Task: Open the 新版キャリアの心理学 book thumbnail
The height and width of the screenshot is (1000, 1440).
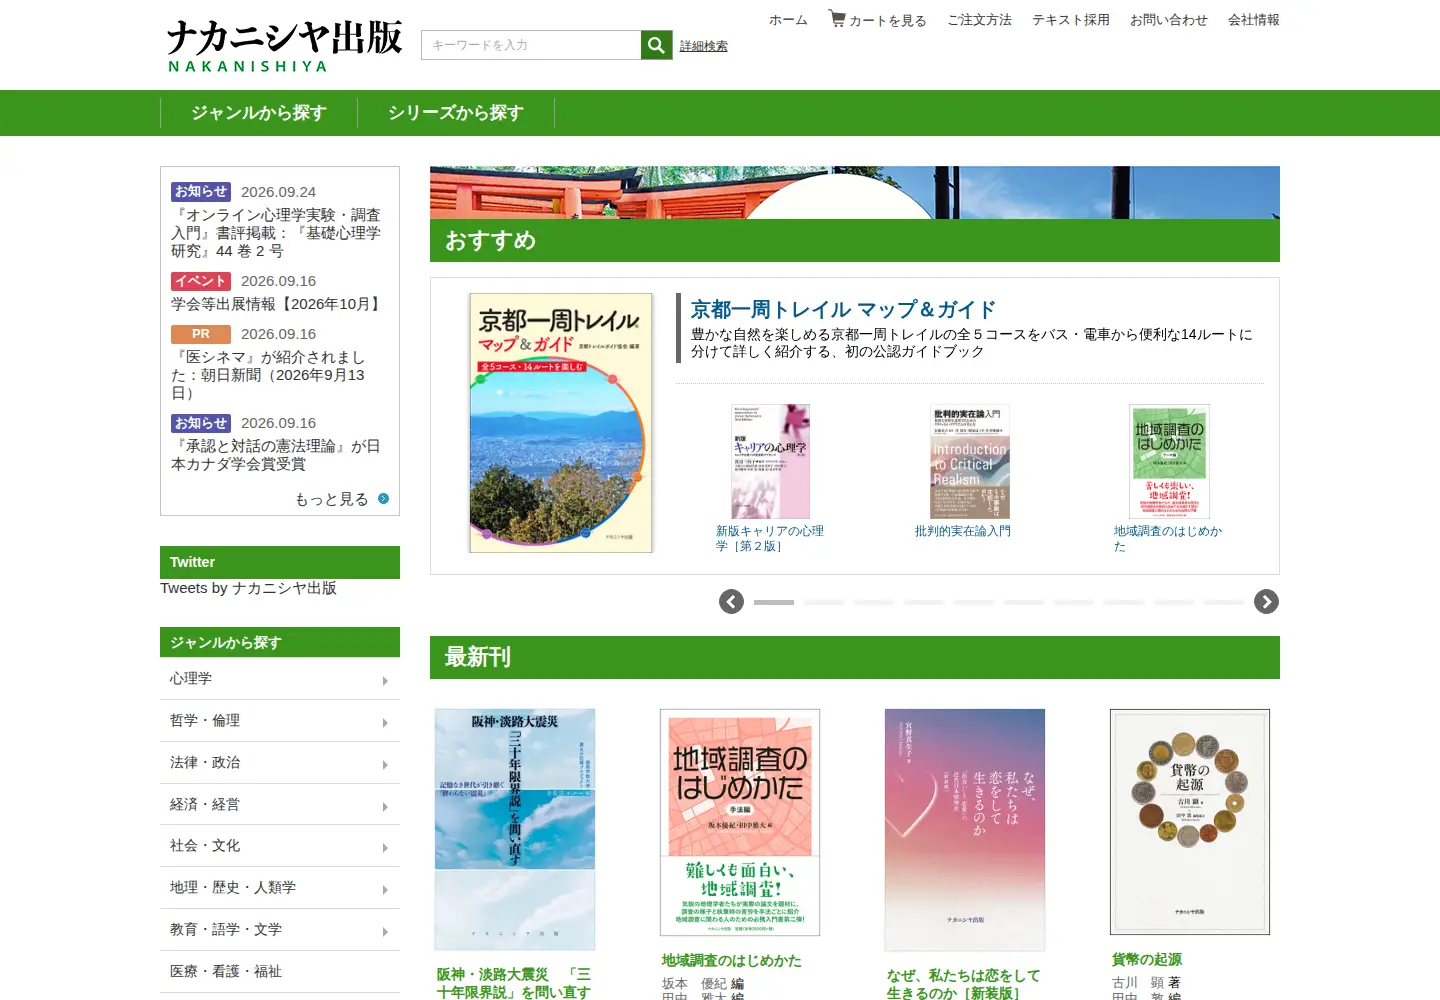Action: pyautogui.click(x=770, y=461)
